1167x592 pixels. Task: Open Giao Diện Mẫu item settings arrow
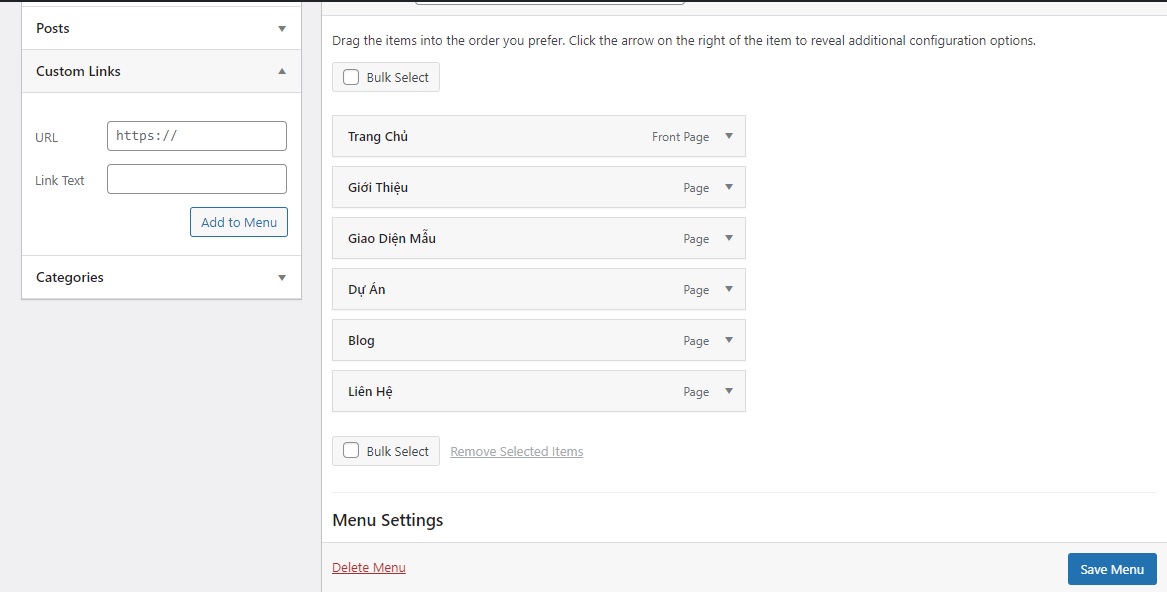(728, 238)
